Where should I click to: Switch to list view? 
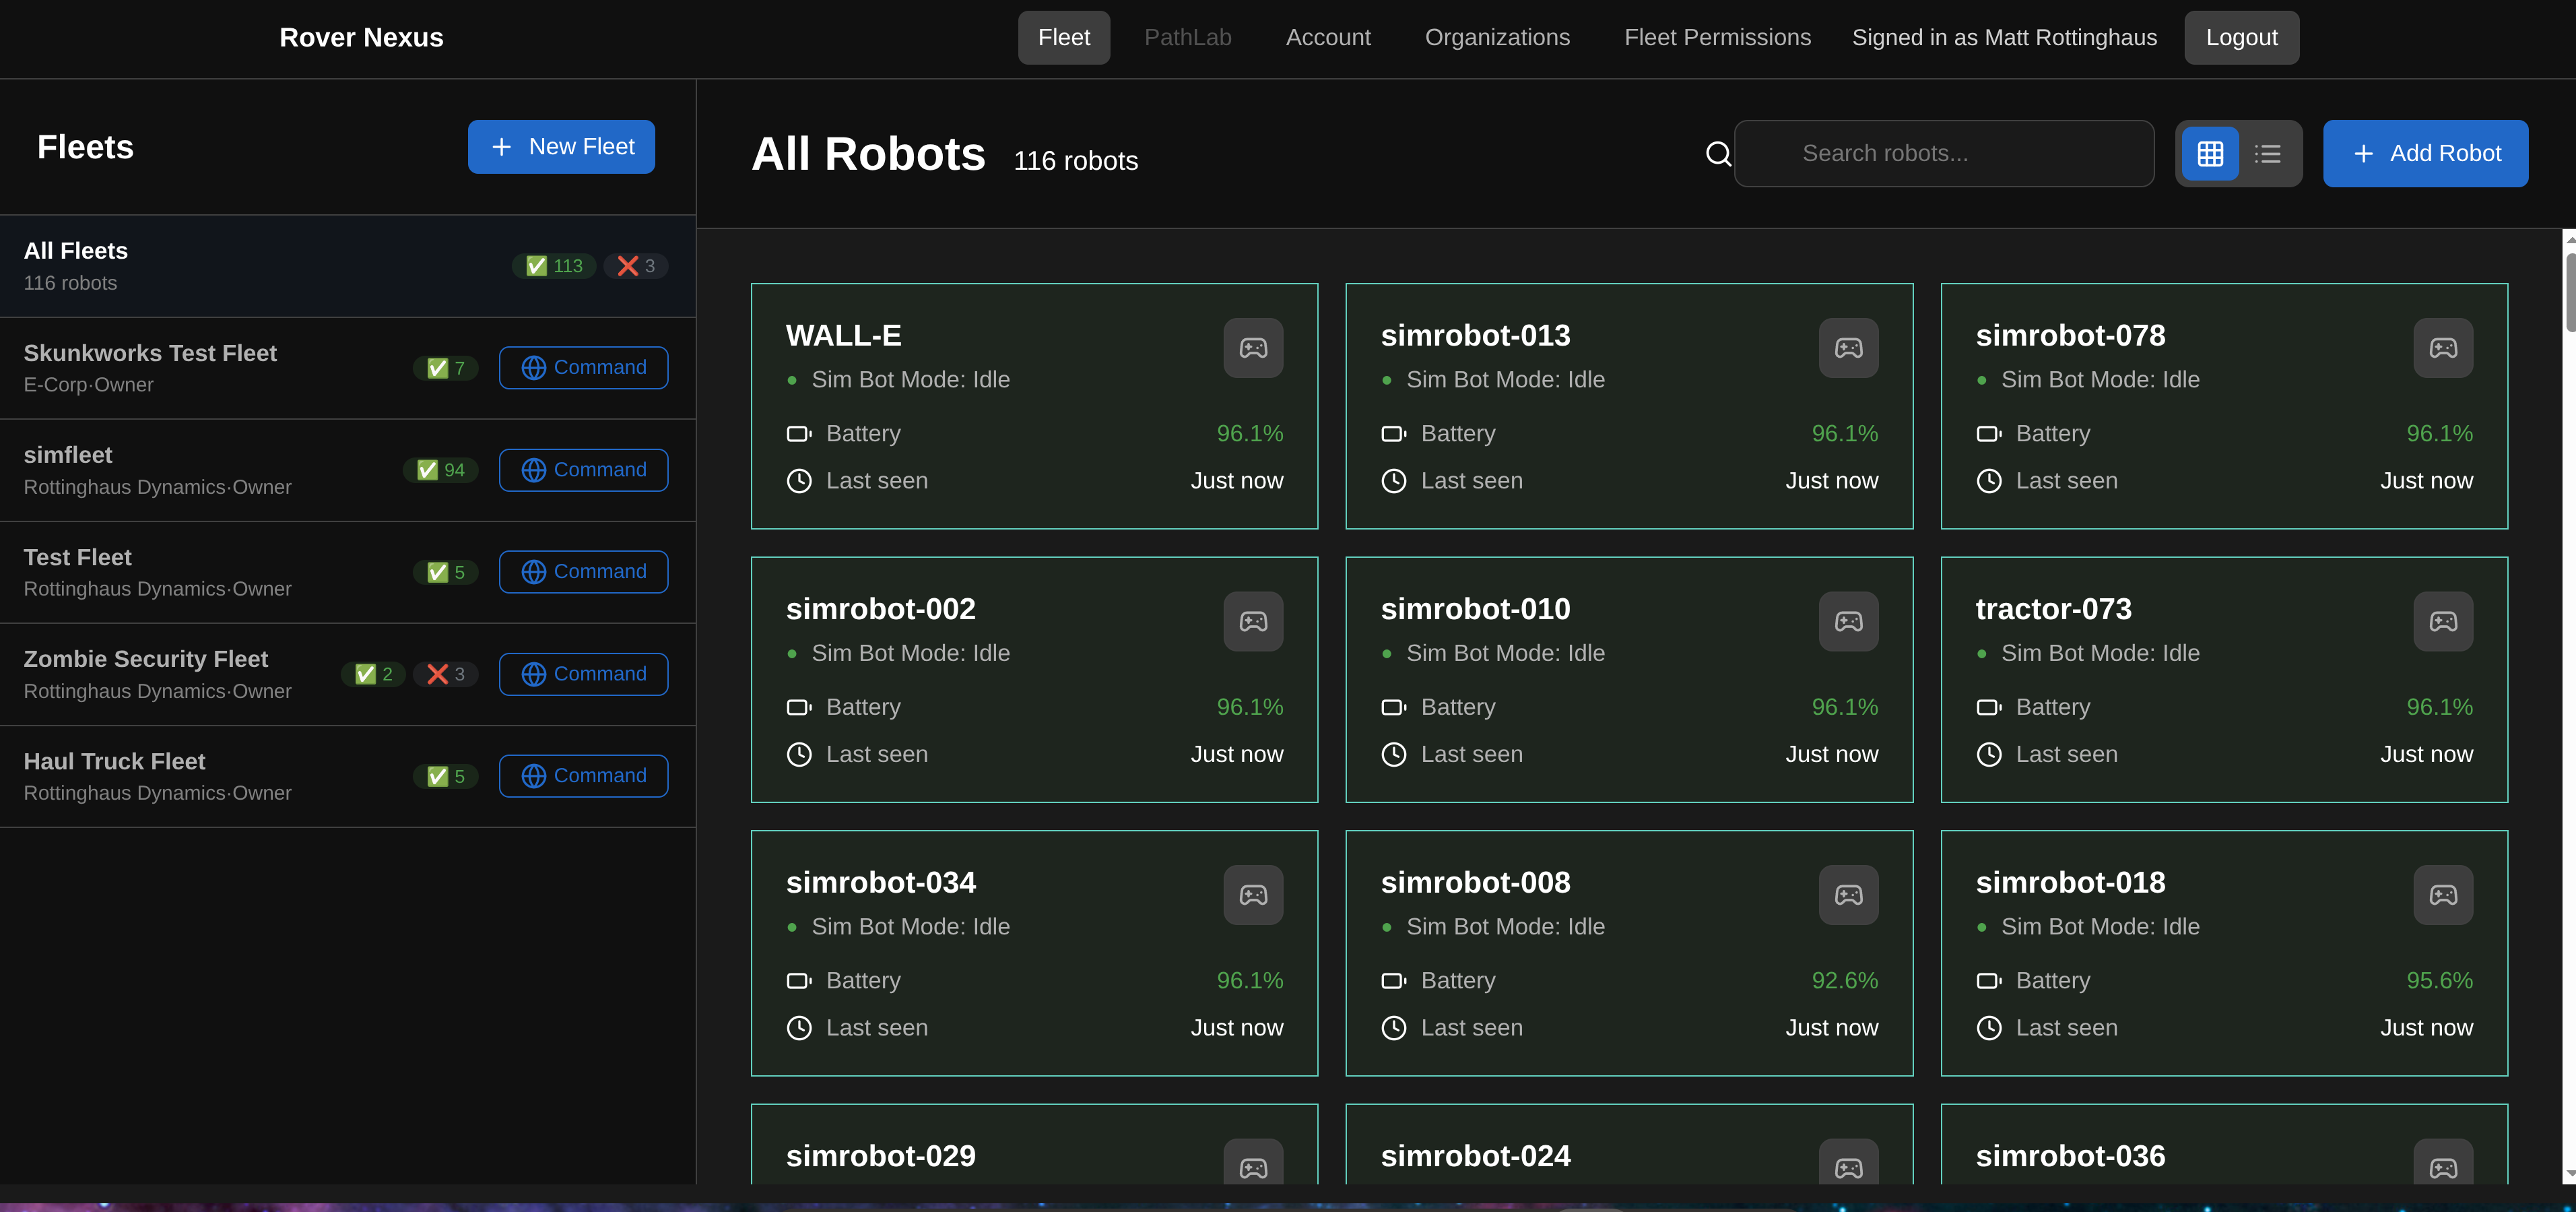pyautogui.click(x=2268, y=154)
